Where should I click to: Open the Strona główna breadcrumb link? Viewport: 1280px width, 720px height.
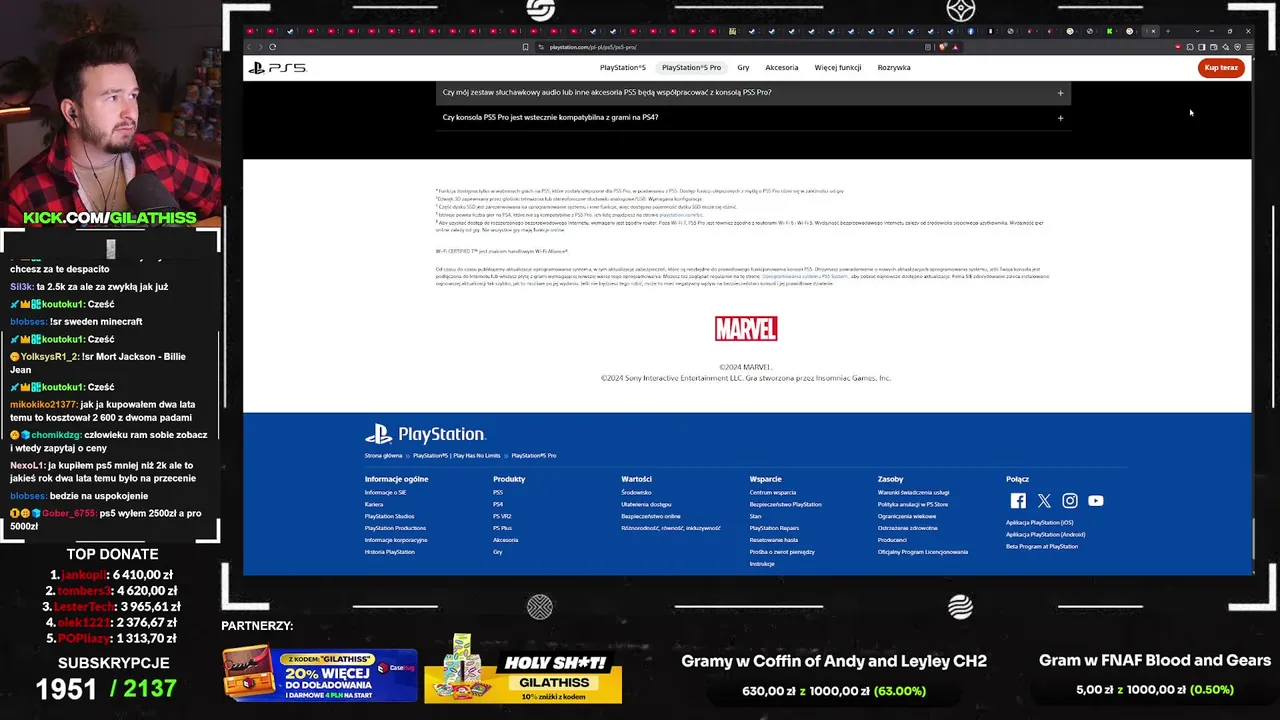(x=383, y=456)
